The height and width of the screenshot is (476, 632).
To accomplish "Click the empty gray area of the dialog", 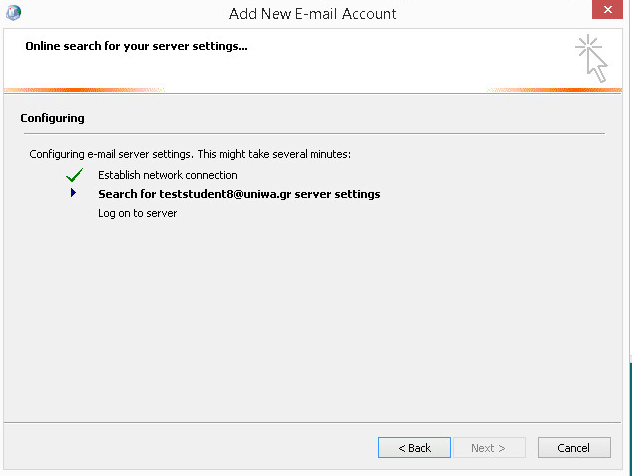I will [x=312, y=318].
